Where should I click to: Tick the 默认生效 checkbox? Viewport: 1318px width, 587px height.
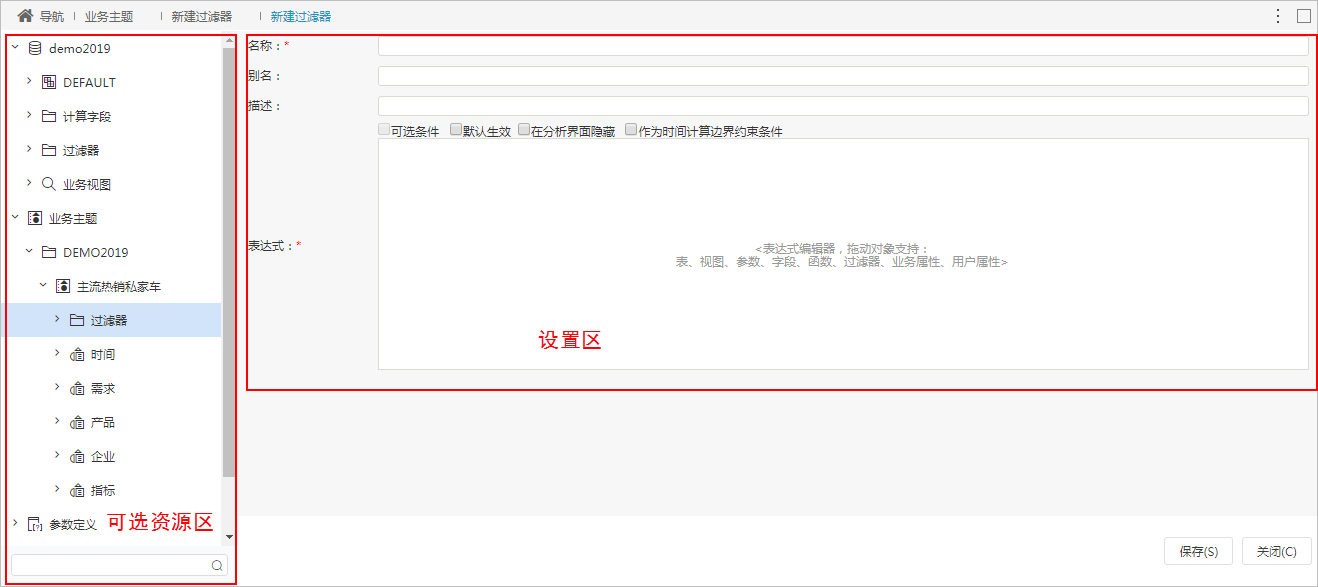(x=456, y=129)
